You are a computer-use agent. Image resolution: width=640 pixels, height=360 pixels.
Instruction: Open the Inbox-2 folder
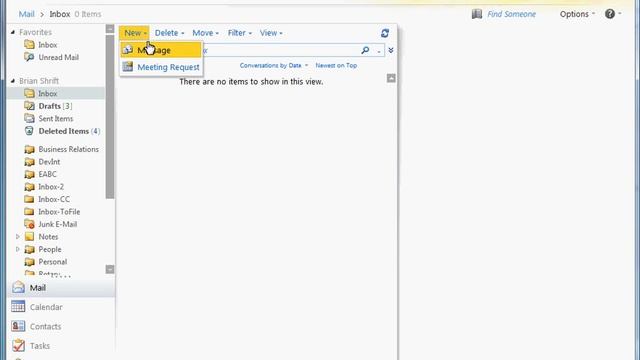(x=51, y=187)
